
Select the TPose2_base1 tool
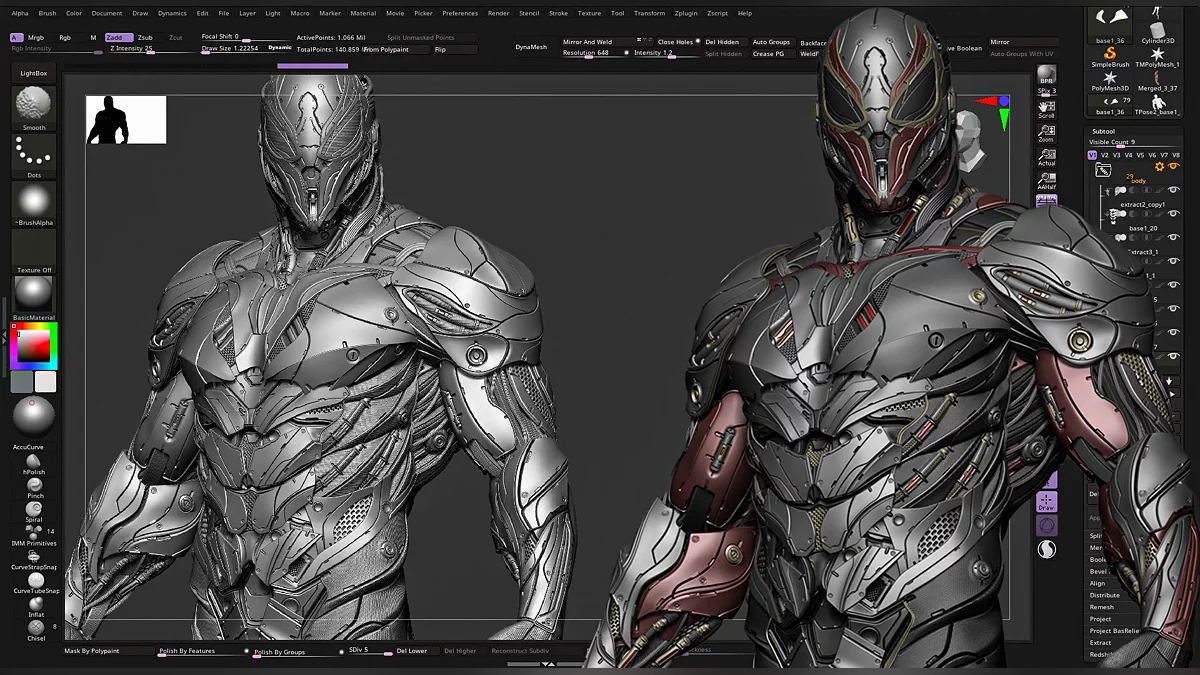coord(1157,105)
